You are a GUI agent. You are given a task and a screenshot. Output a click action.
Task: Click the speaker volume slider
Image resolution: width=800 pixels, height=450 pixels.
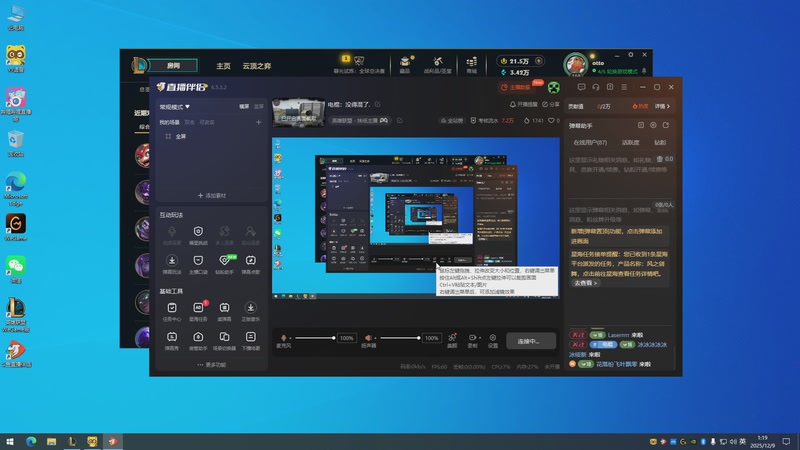click(x=400, y=338)
